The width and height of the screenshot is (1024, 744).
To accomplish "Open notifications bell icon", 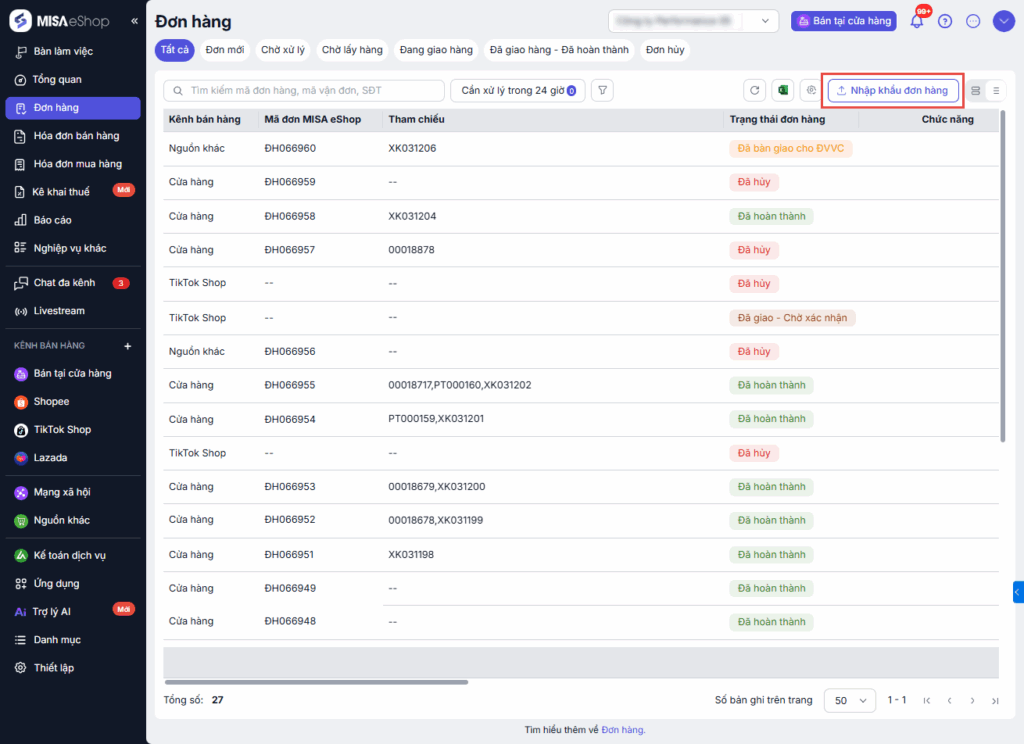I will click(x=917, y=22).
